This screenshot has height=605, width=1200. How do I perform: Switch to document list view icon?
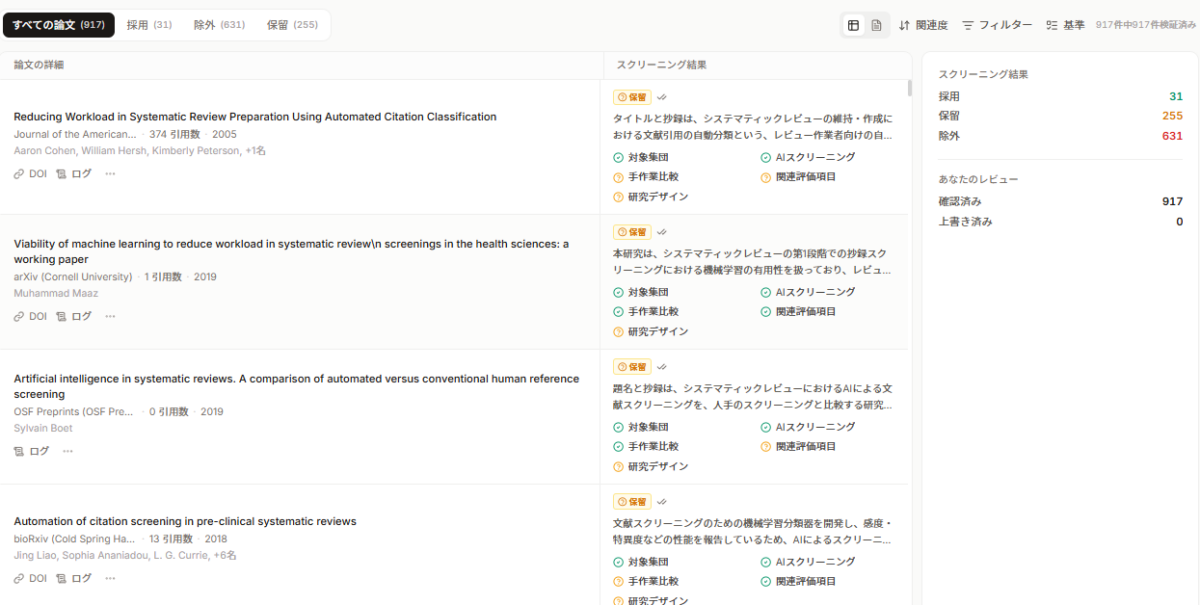877,25
